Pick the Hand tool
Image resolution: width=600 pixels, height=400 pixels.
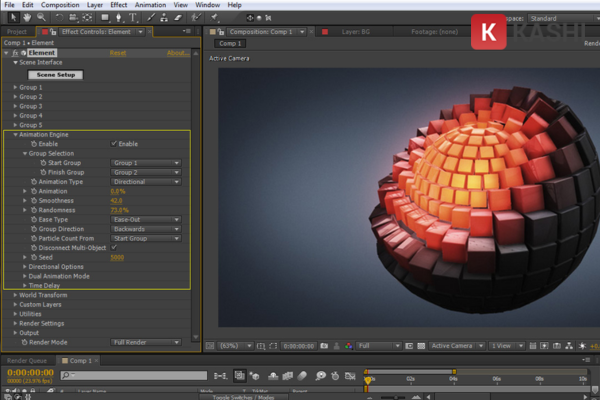pos(27,18)
